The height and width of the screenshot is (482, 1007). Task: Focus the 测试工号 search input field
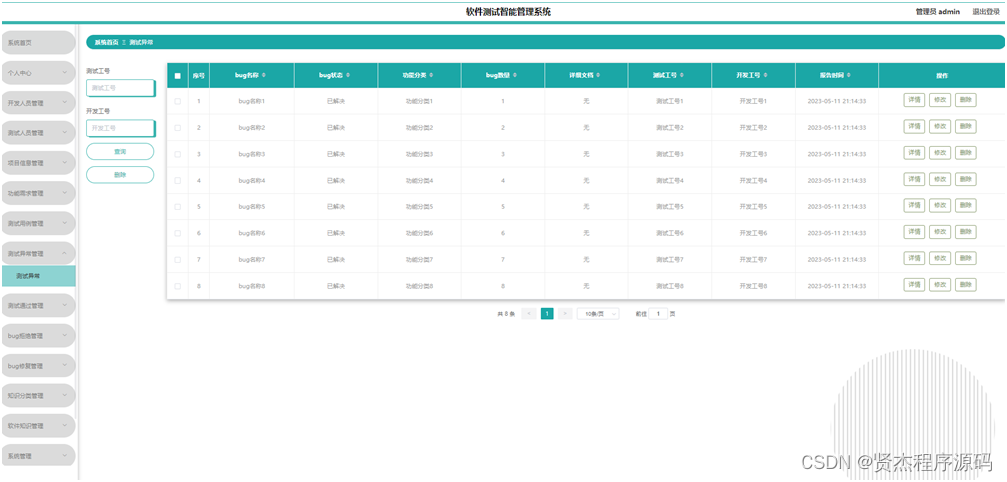click(121, 88)
